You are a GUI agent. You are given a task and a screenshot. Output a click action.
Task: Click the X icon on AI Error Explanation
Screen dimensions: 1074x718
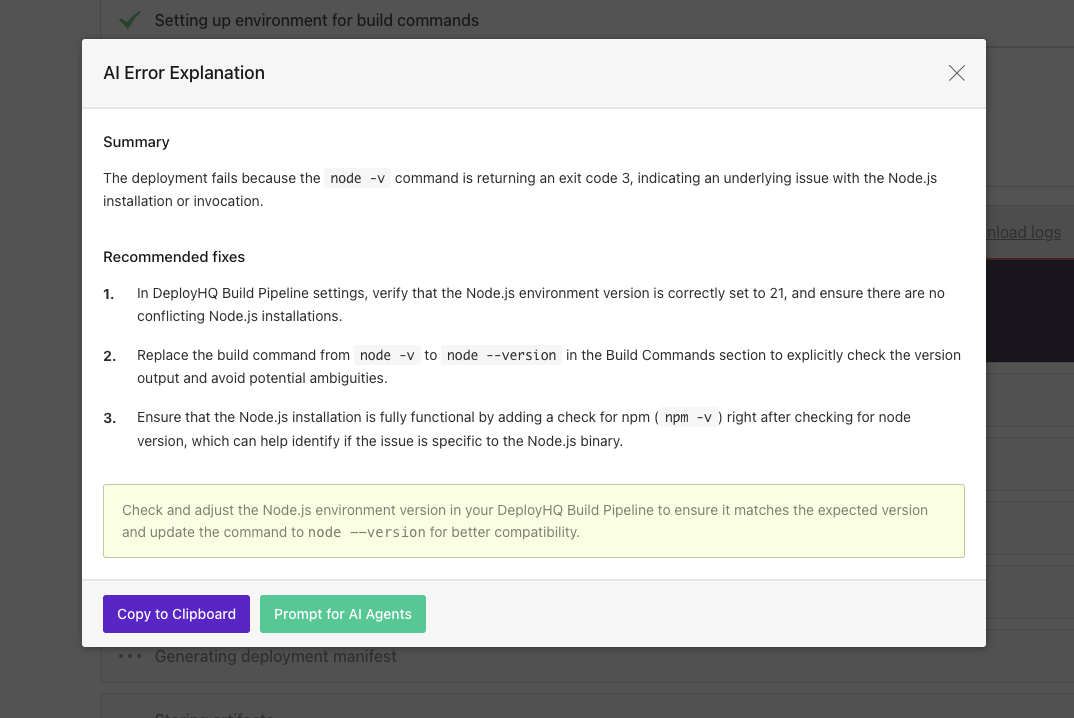[956, 73]
